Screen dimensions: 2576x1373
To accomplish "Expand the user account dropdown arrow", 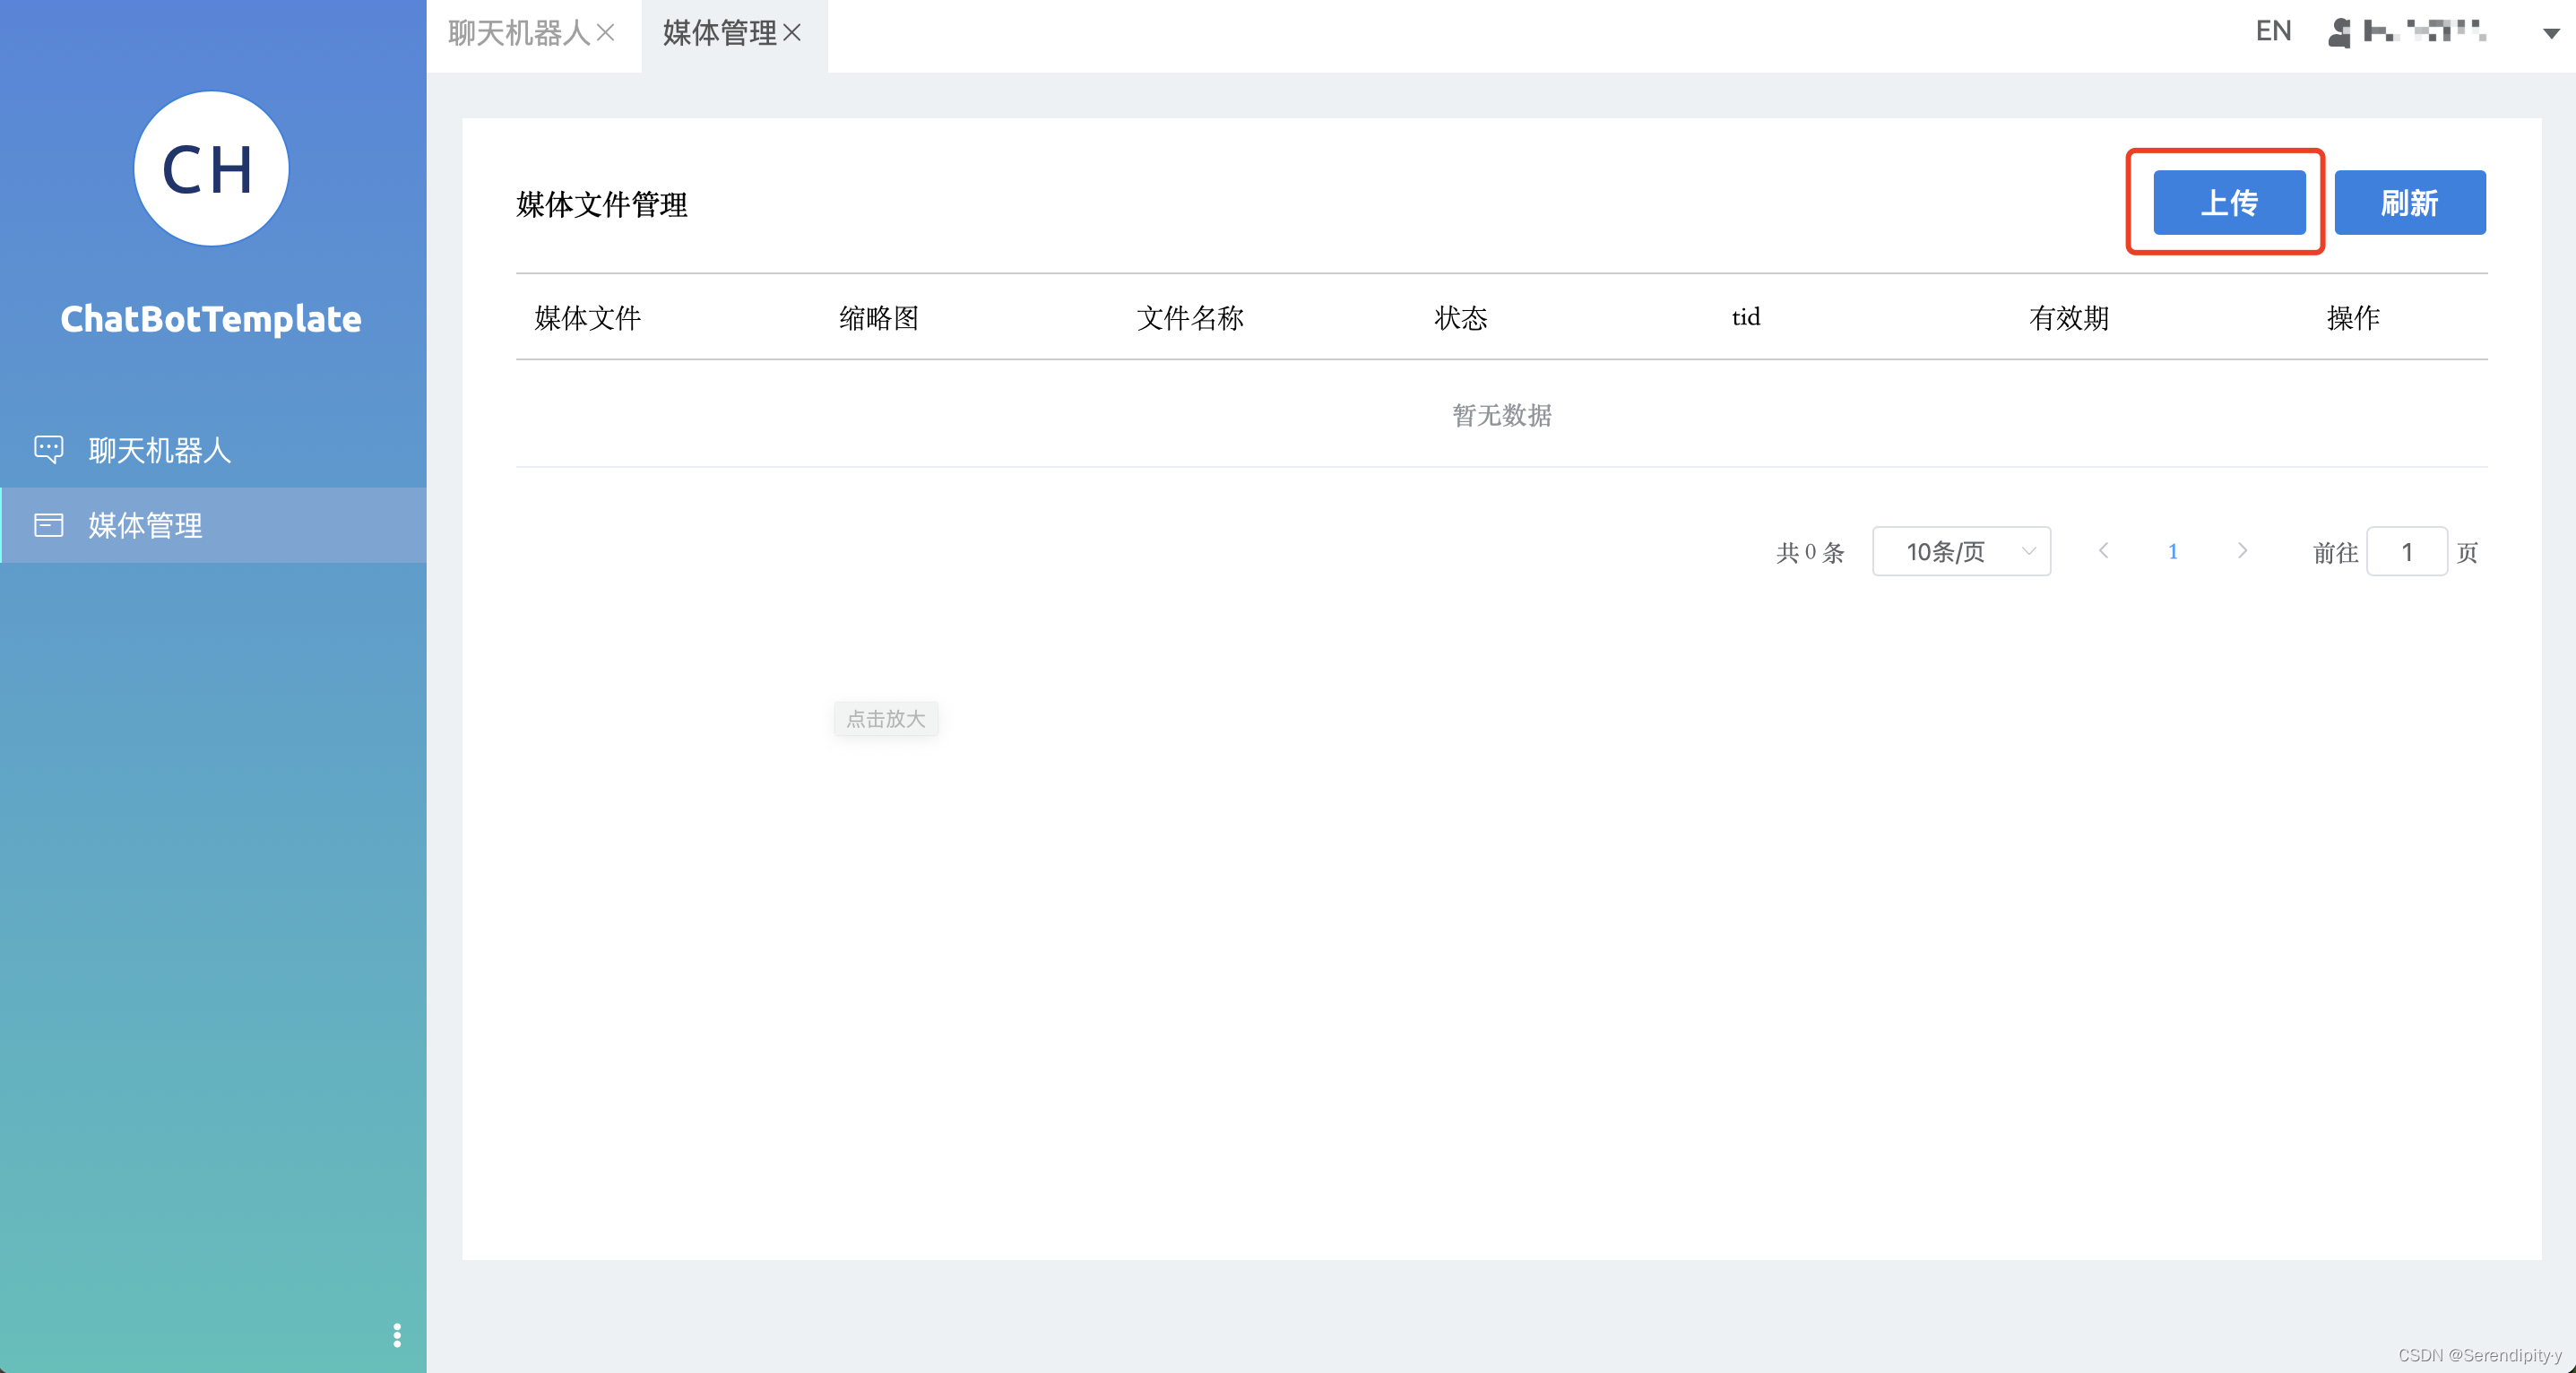I will pos(2551,34).
